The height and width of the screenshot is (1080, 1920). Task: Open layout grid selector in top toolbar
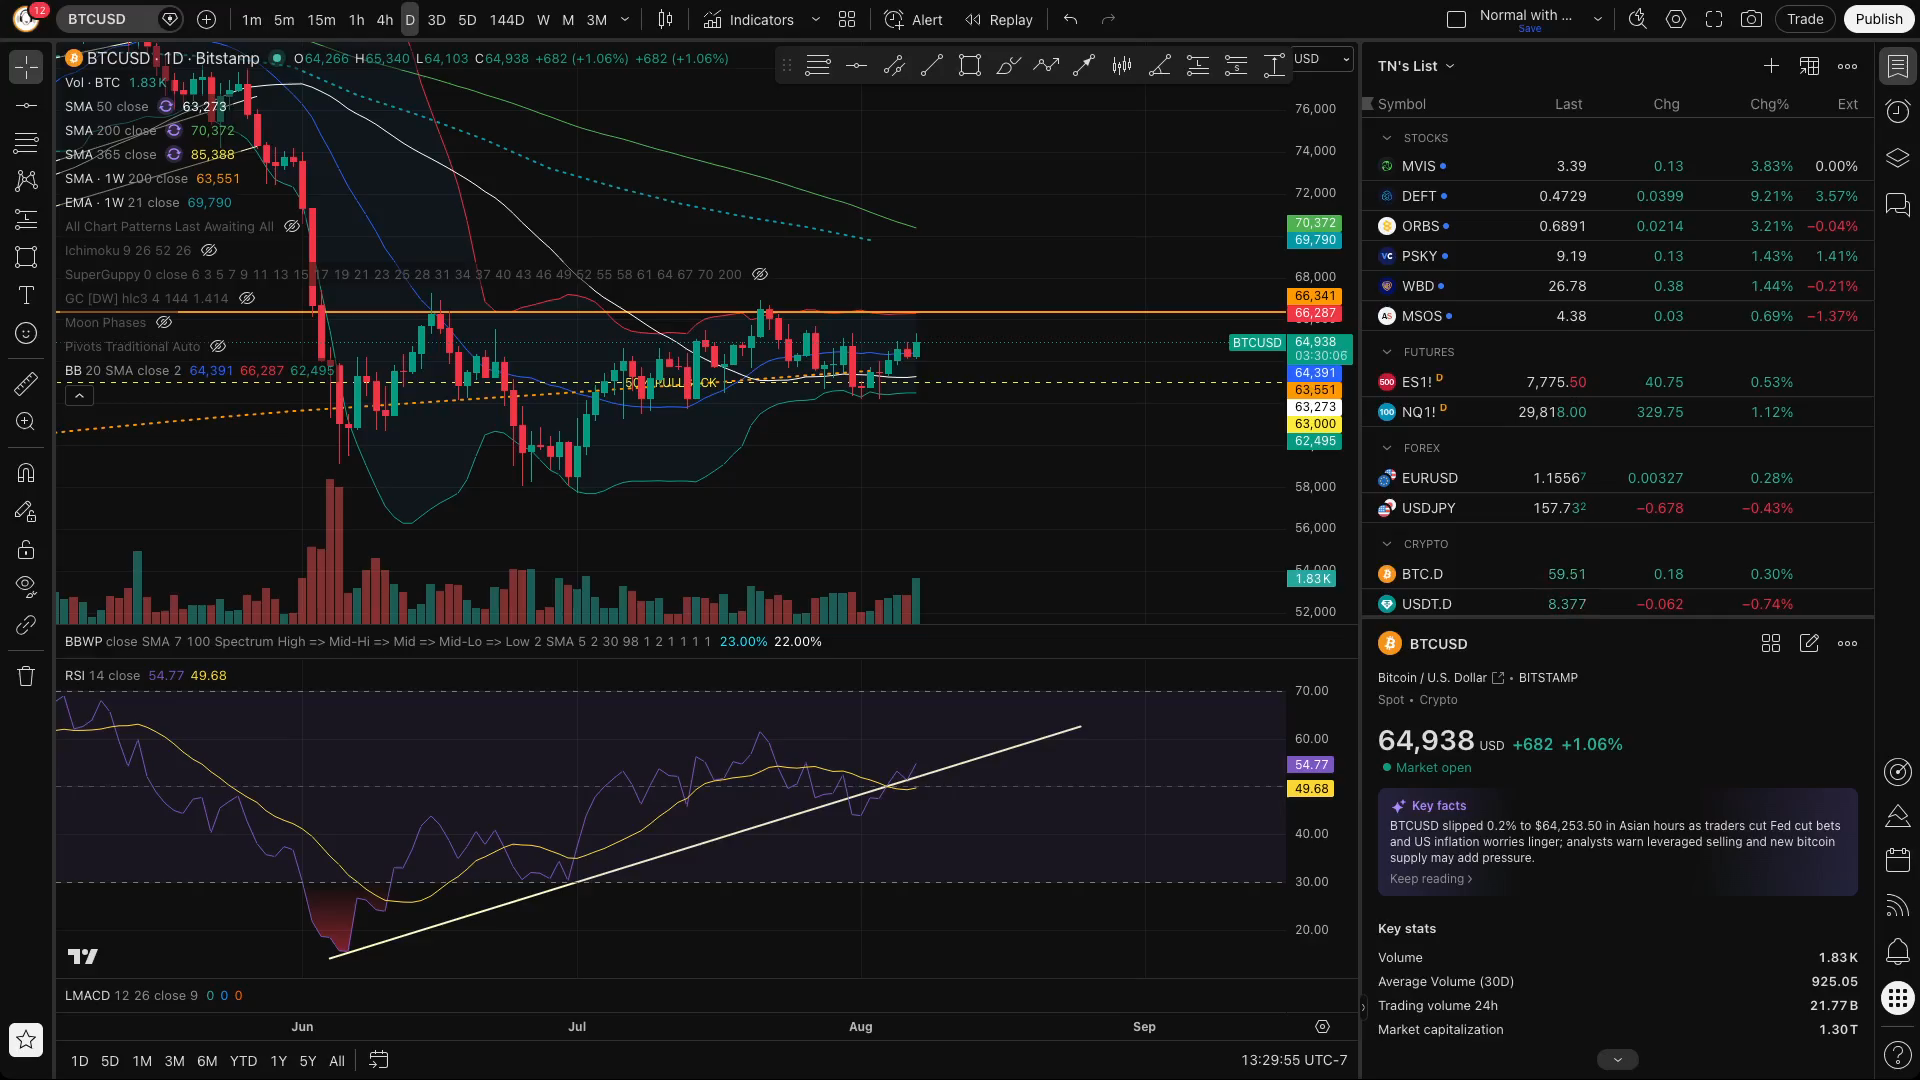pyautogui.click(x=847, y=19)
